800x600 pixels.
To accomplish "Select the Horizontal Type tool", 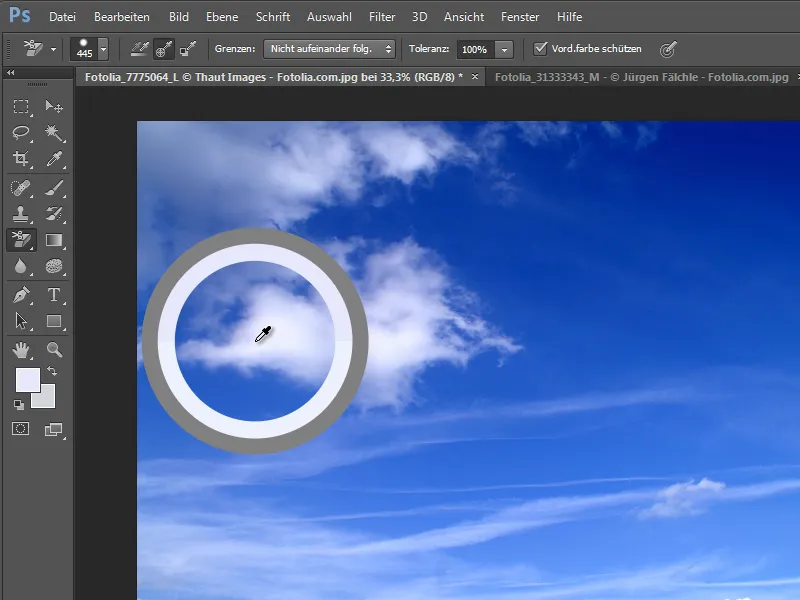I will pos(54,295).
